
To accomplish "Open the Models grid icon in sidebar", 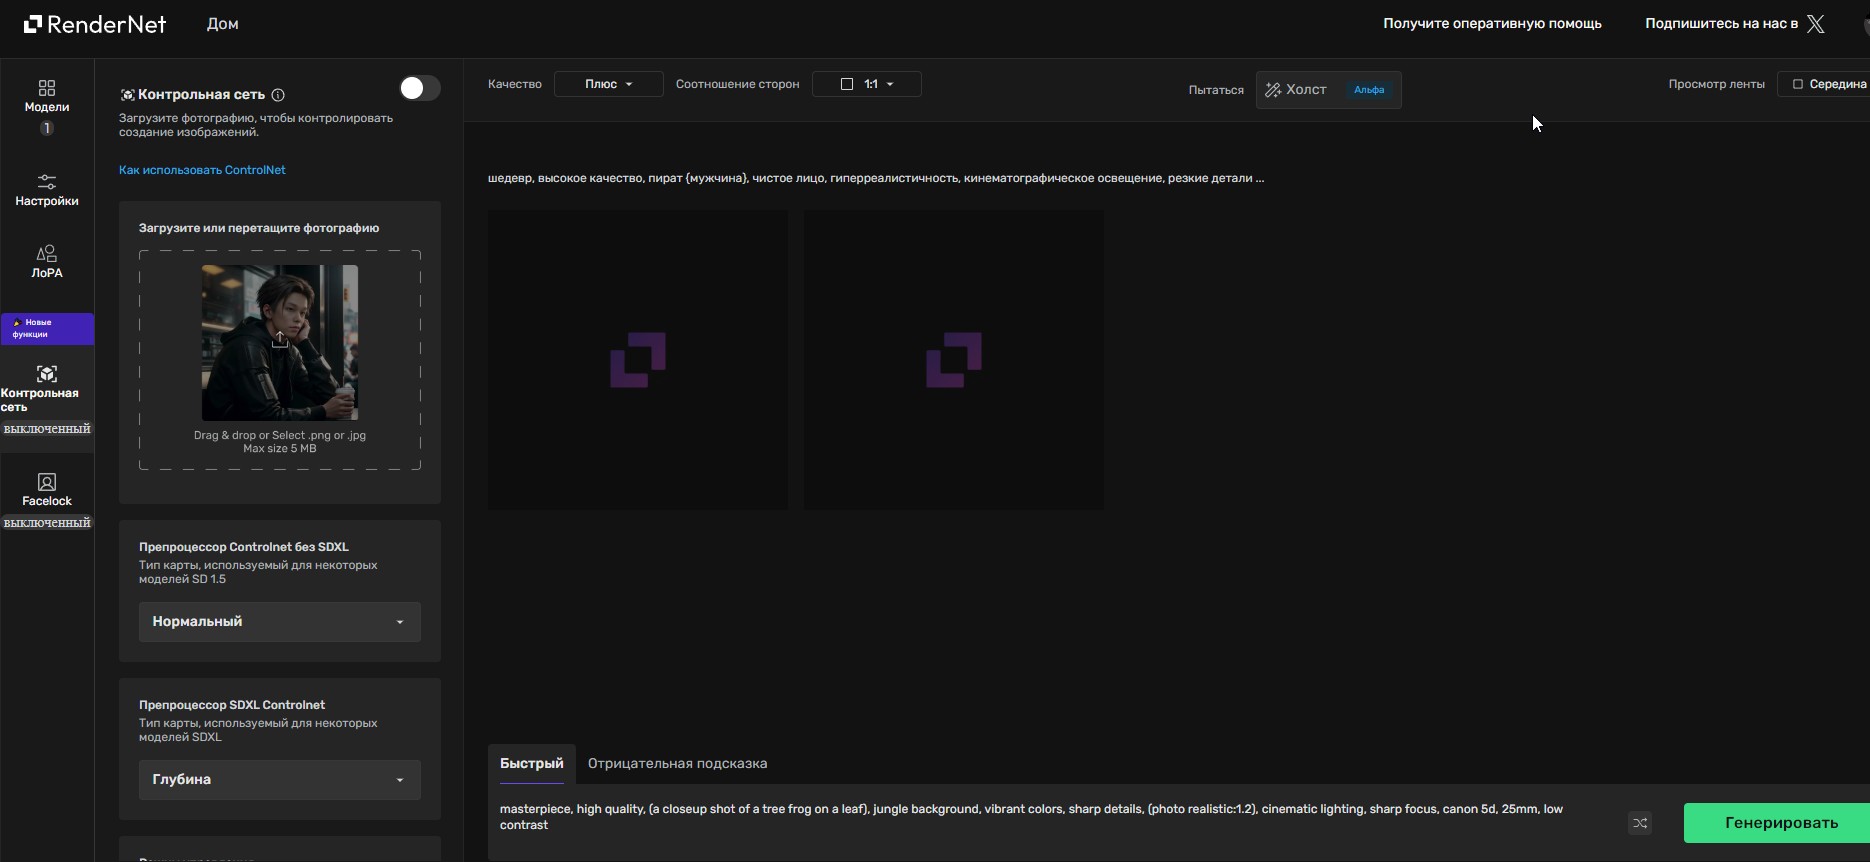I will pyautogui.click(x=47, y=88).
